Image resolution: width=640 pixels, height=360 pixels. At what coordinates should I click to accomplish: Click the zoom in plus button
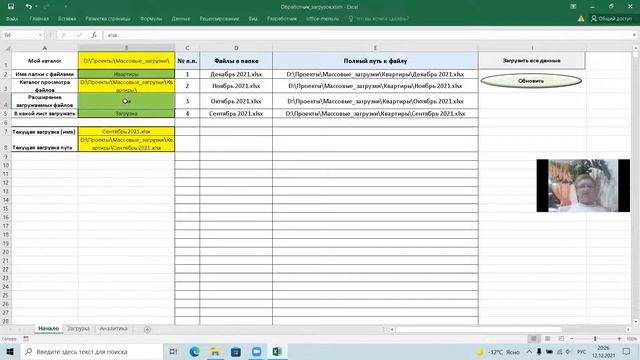[619, 339]
